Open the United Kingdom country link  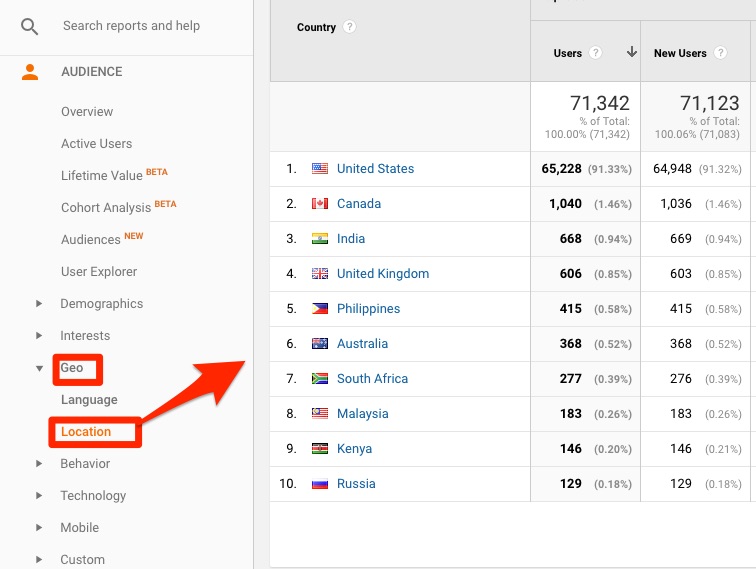coord(383,273)
